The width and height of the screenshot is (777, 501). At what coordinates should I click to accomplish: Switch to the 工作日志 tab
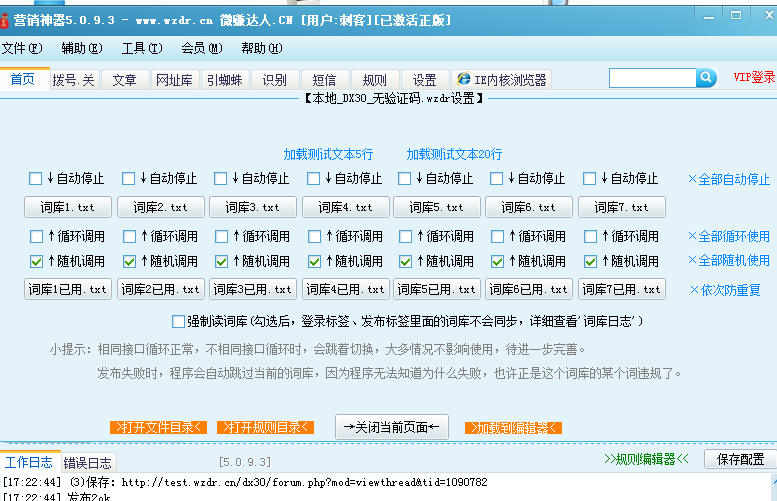(x=29, y=462)
